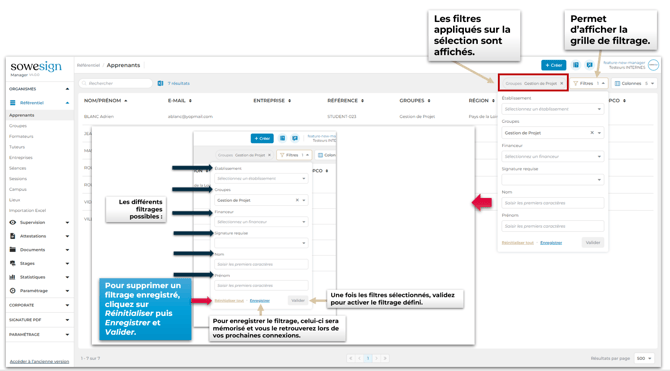670x371 pixels.
Task: Click the user avatar circle beside Testeurs INTERNES
Action: [653, 65]
